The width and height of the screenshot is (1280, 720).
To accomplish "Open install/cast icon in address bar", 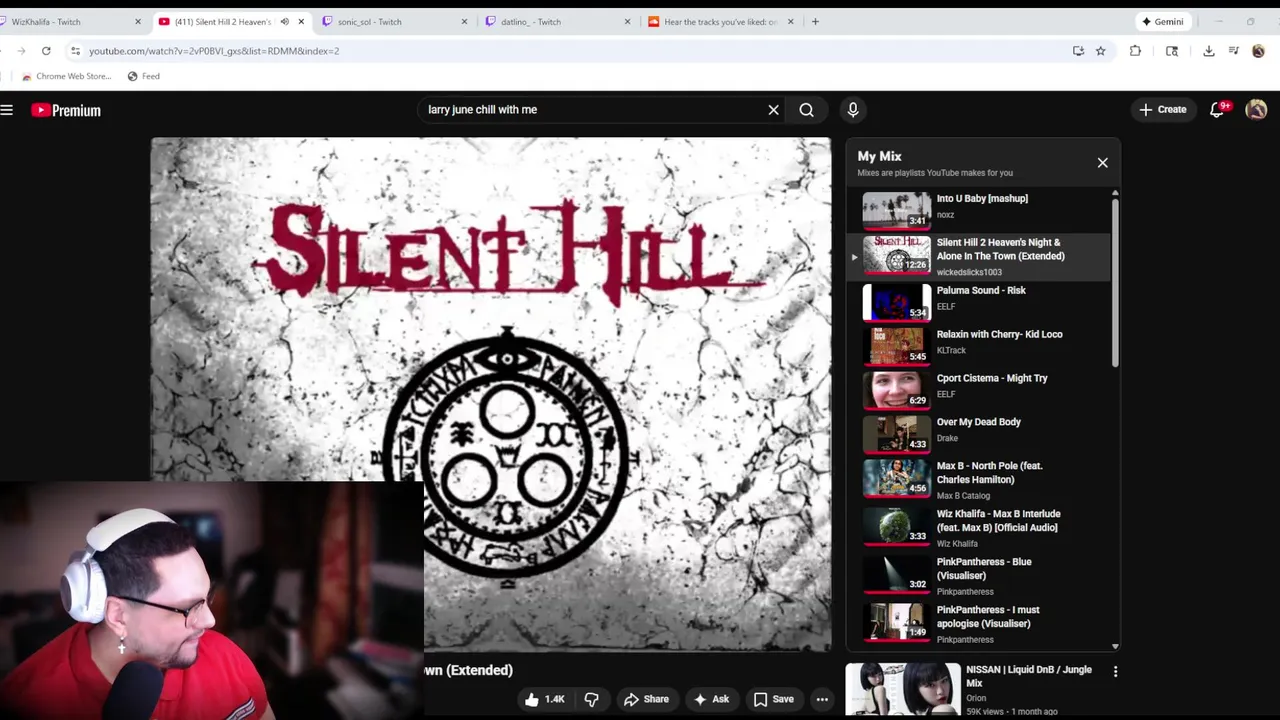I will 1078,51.
